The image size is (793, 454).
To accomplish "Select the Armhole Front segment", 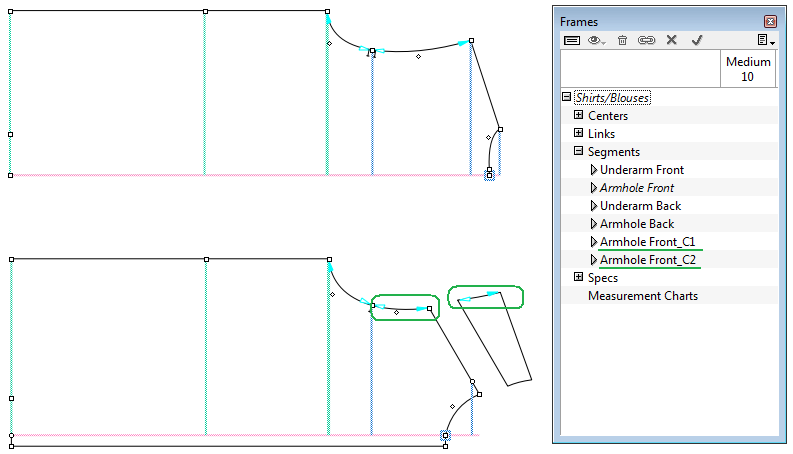I will point(636,188).
